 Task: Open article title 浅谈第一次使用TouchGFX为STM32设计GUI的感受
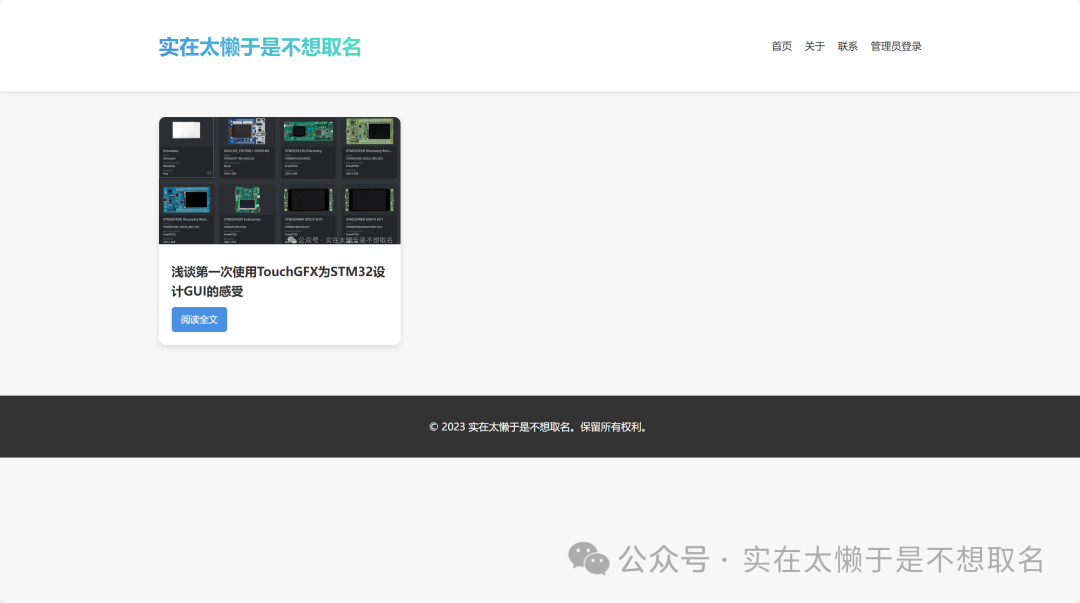pyautogui.click(x=278, y=281)
